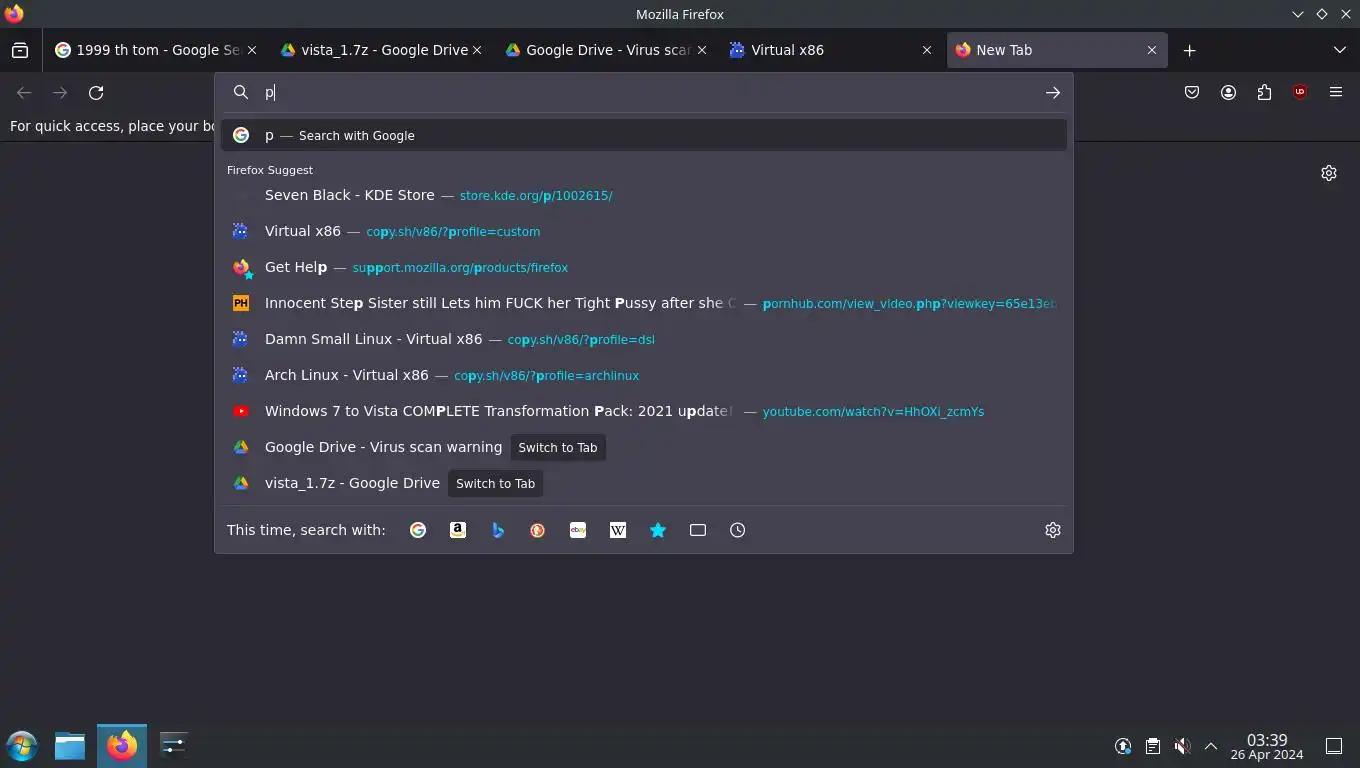
Task: Go back with the back arrow
Action: (x=24, y=92)
